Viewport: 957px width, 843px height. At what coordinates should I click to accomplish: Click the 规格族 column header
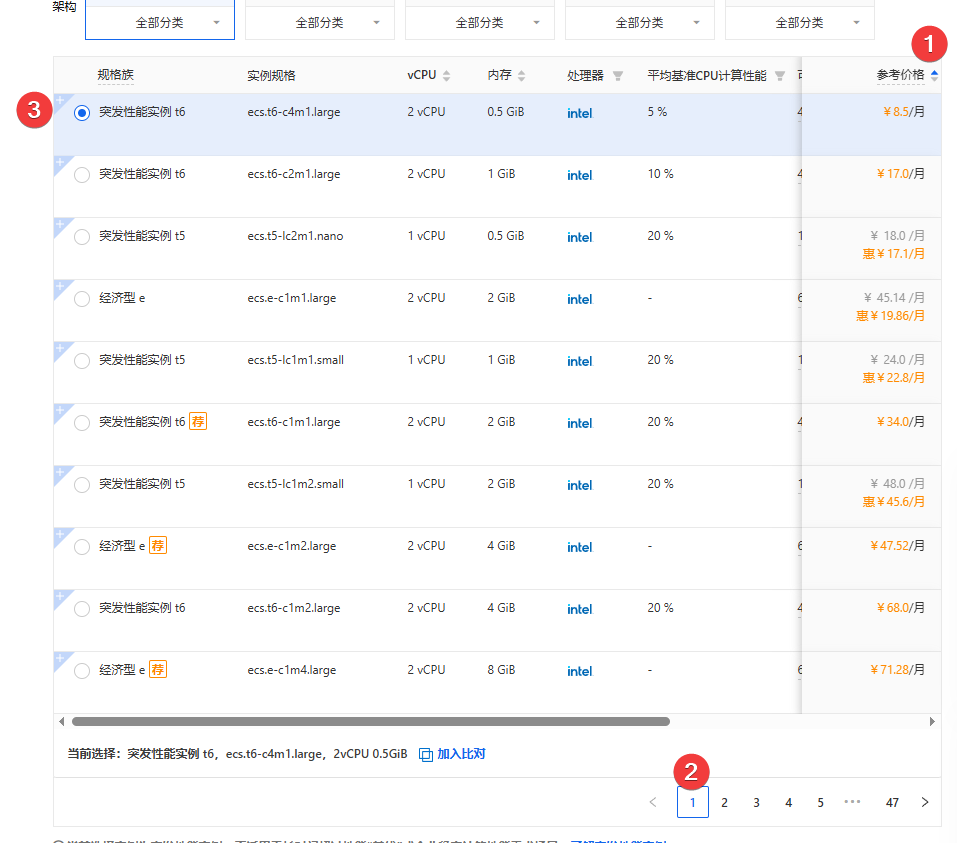pos(115,75)
